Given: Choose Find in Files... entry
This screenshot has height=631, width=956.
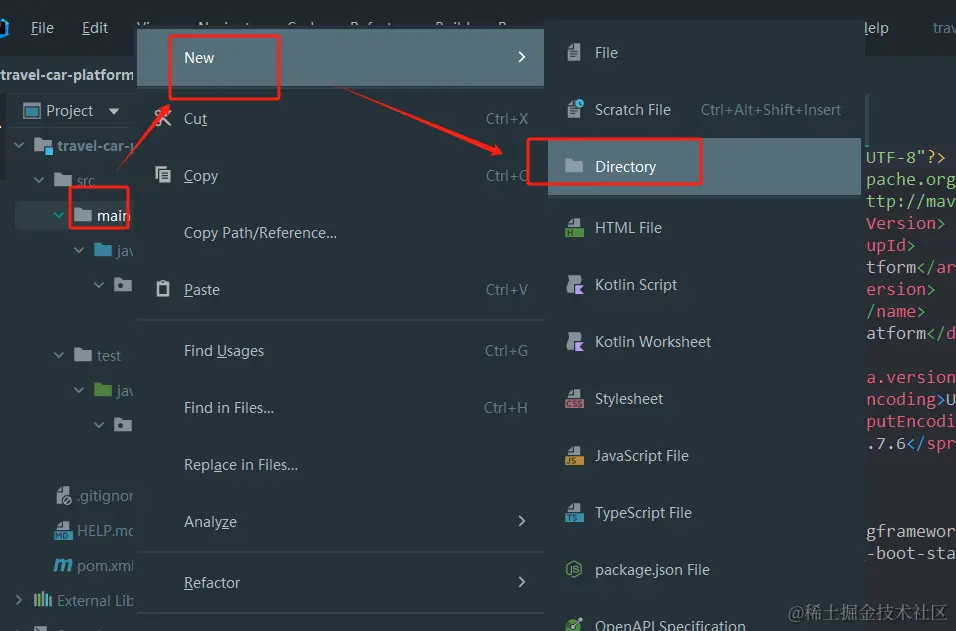Looking at the screenshot, I should pyautogui.click(x=340, y=407).
